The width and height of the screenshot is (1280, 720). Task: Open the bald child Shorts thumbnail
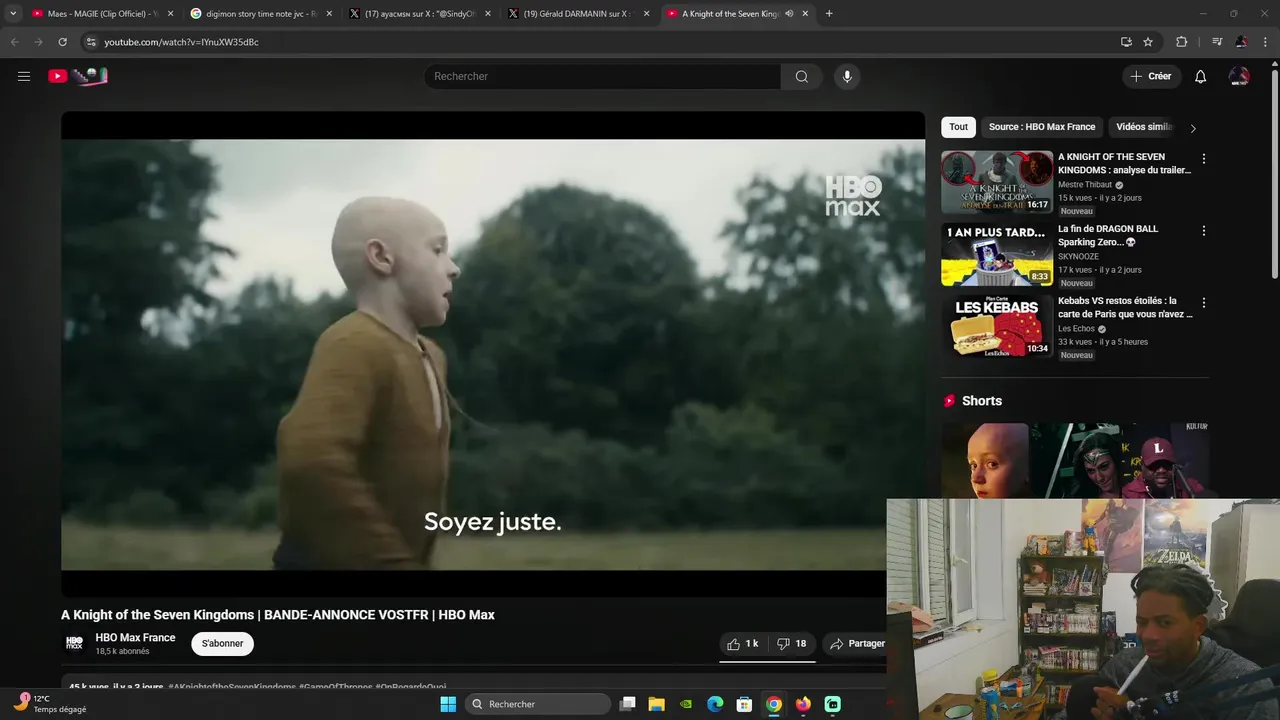click(985, 460)
